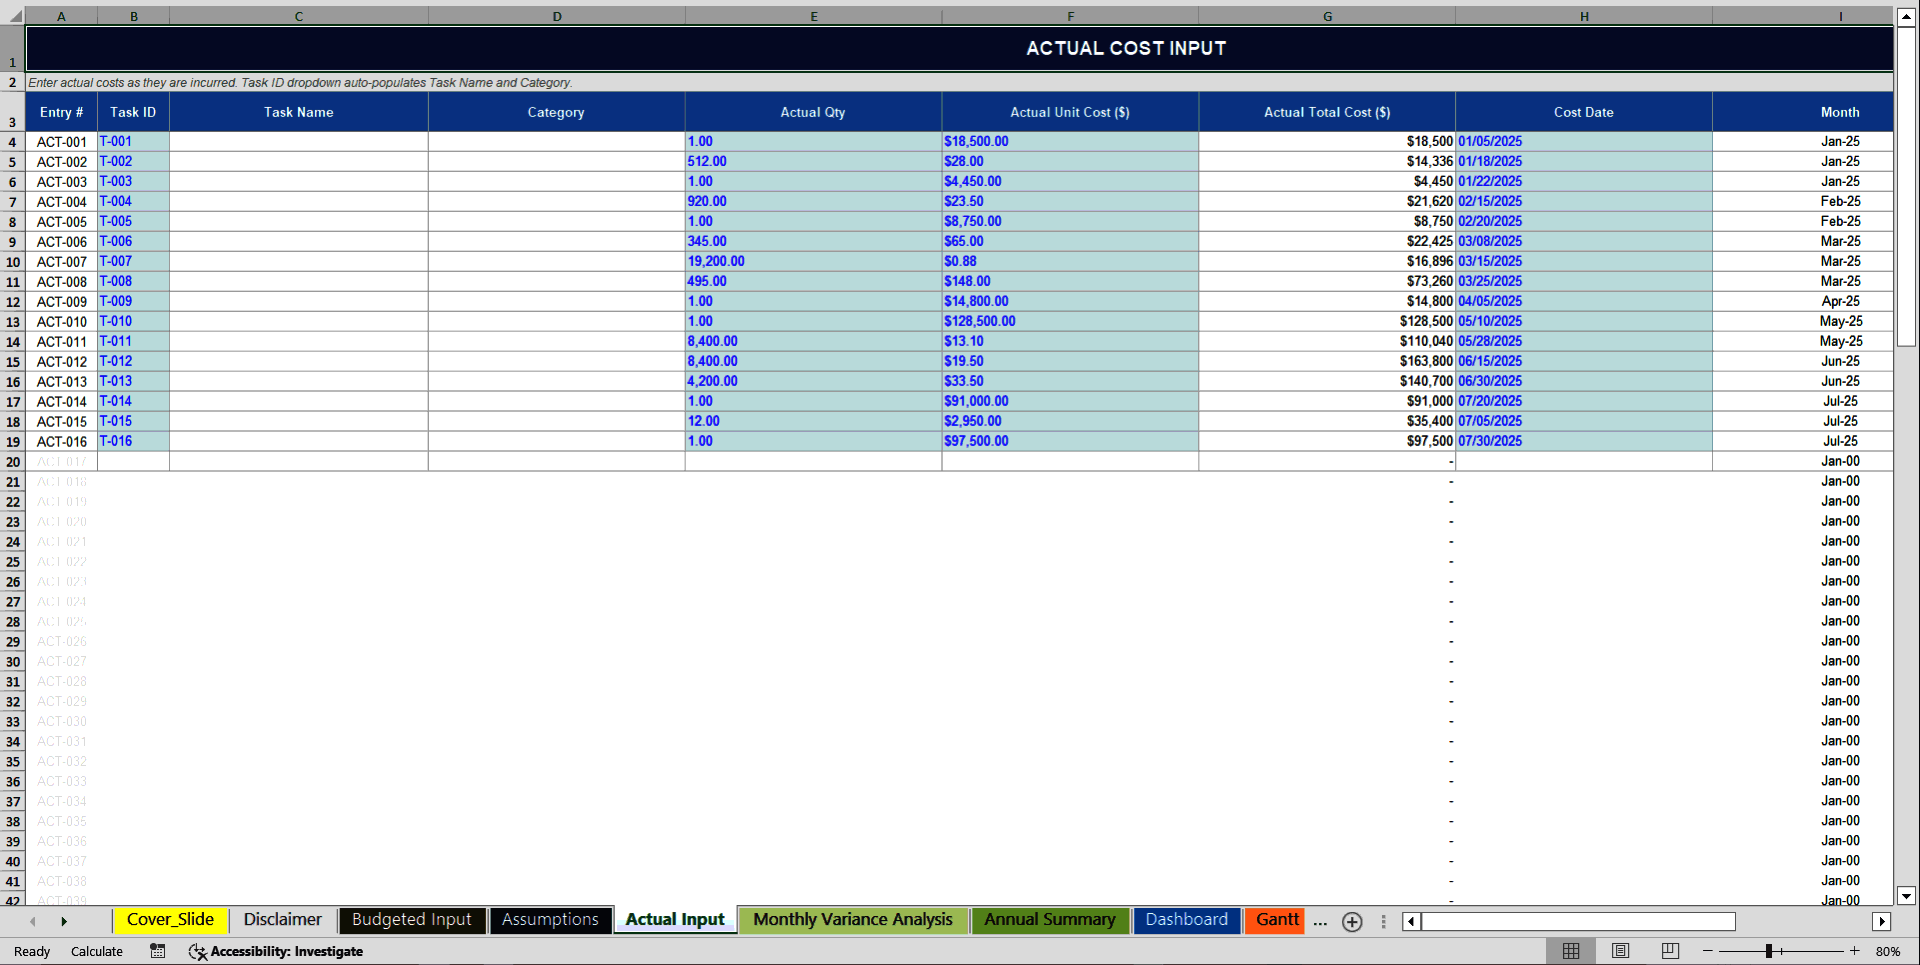
Task: Click Calculate in the status bar
Action: 96,951
